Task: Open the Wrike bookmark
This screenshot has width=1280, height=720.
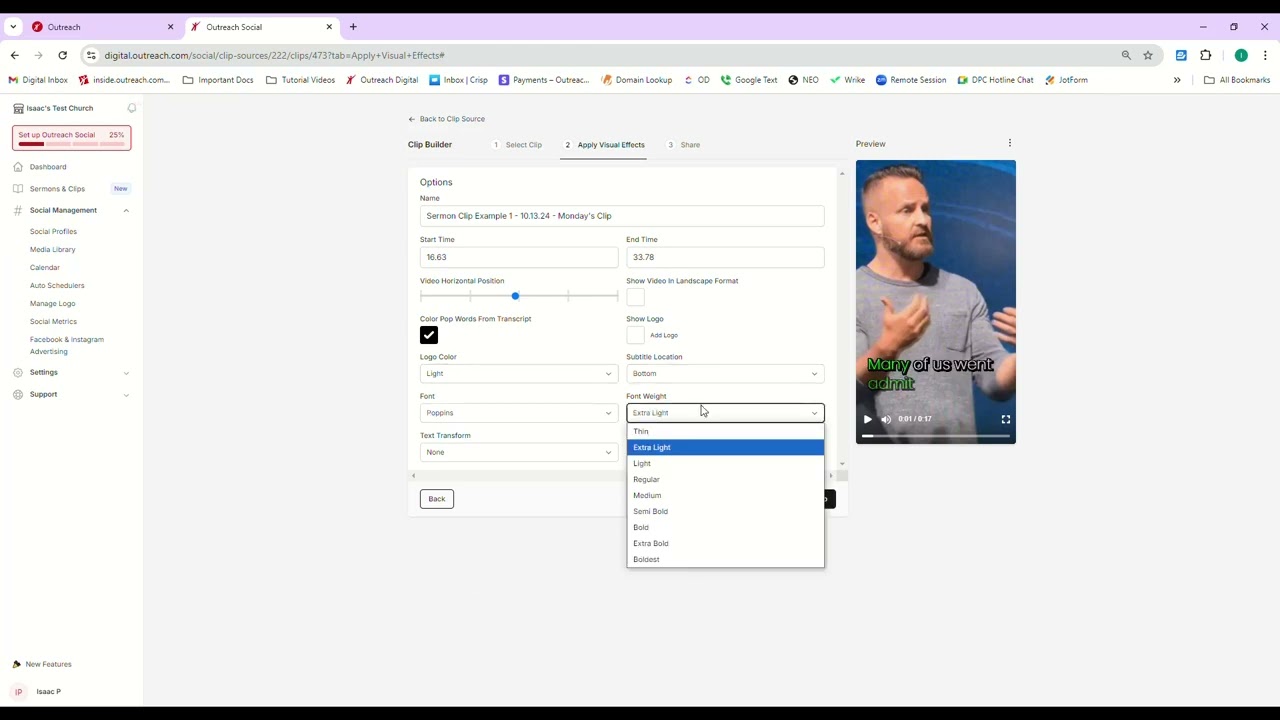Action: coord(848,80)
